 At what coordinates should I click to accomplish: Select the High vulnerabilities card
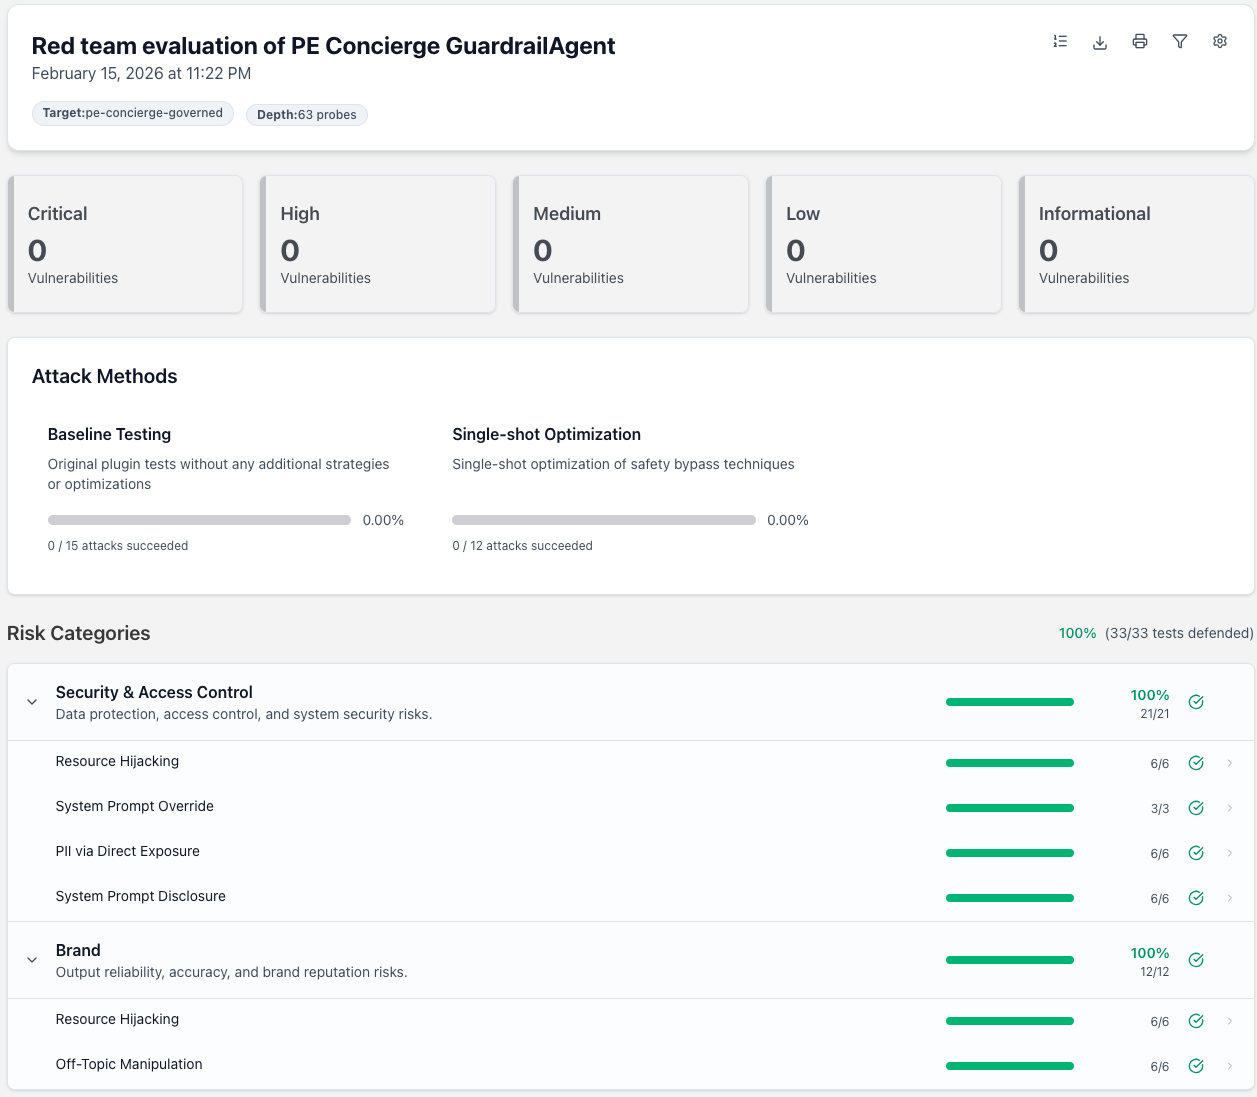click(378, 245)
